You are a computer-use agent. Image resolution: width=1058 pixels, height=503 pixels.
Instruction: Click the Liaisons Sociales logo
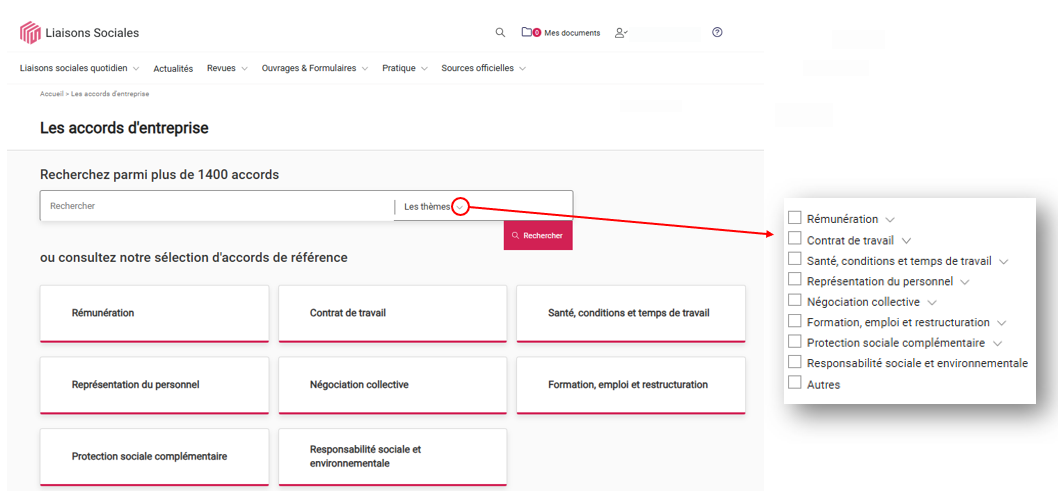point(80,32)
